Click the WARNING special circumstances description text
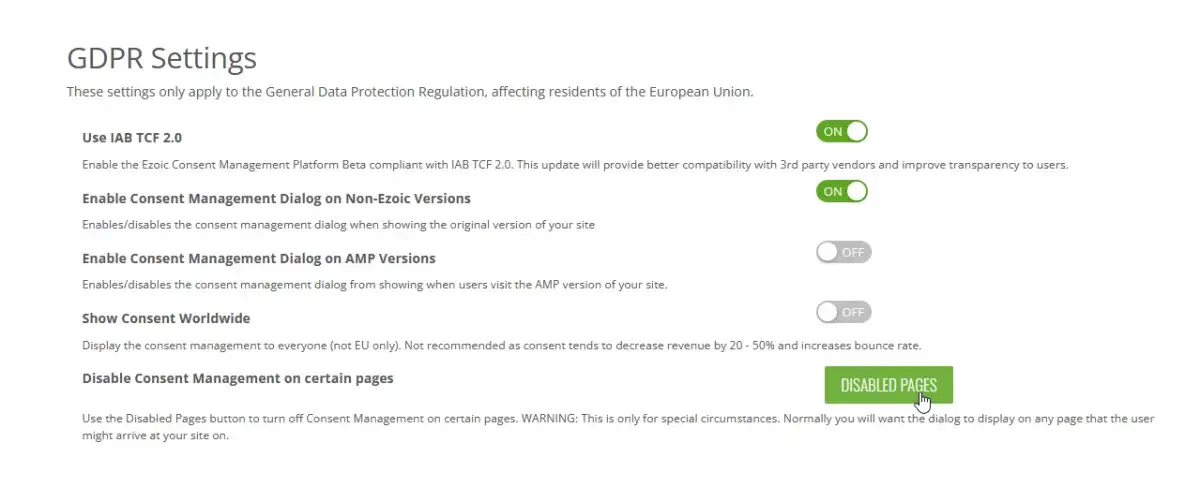This screenshot has height=487, width=1200. 618,427
